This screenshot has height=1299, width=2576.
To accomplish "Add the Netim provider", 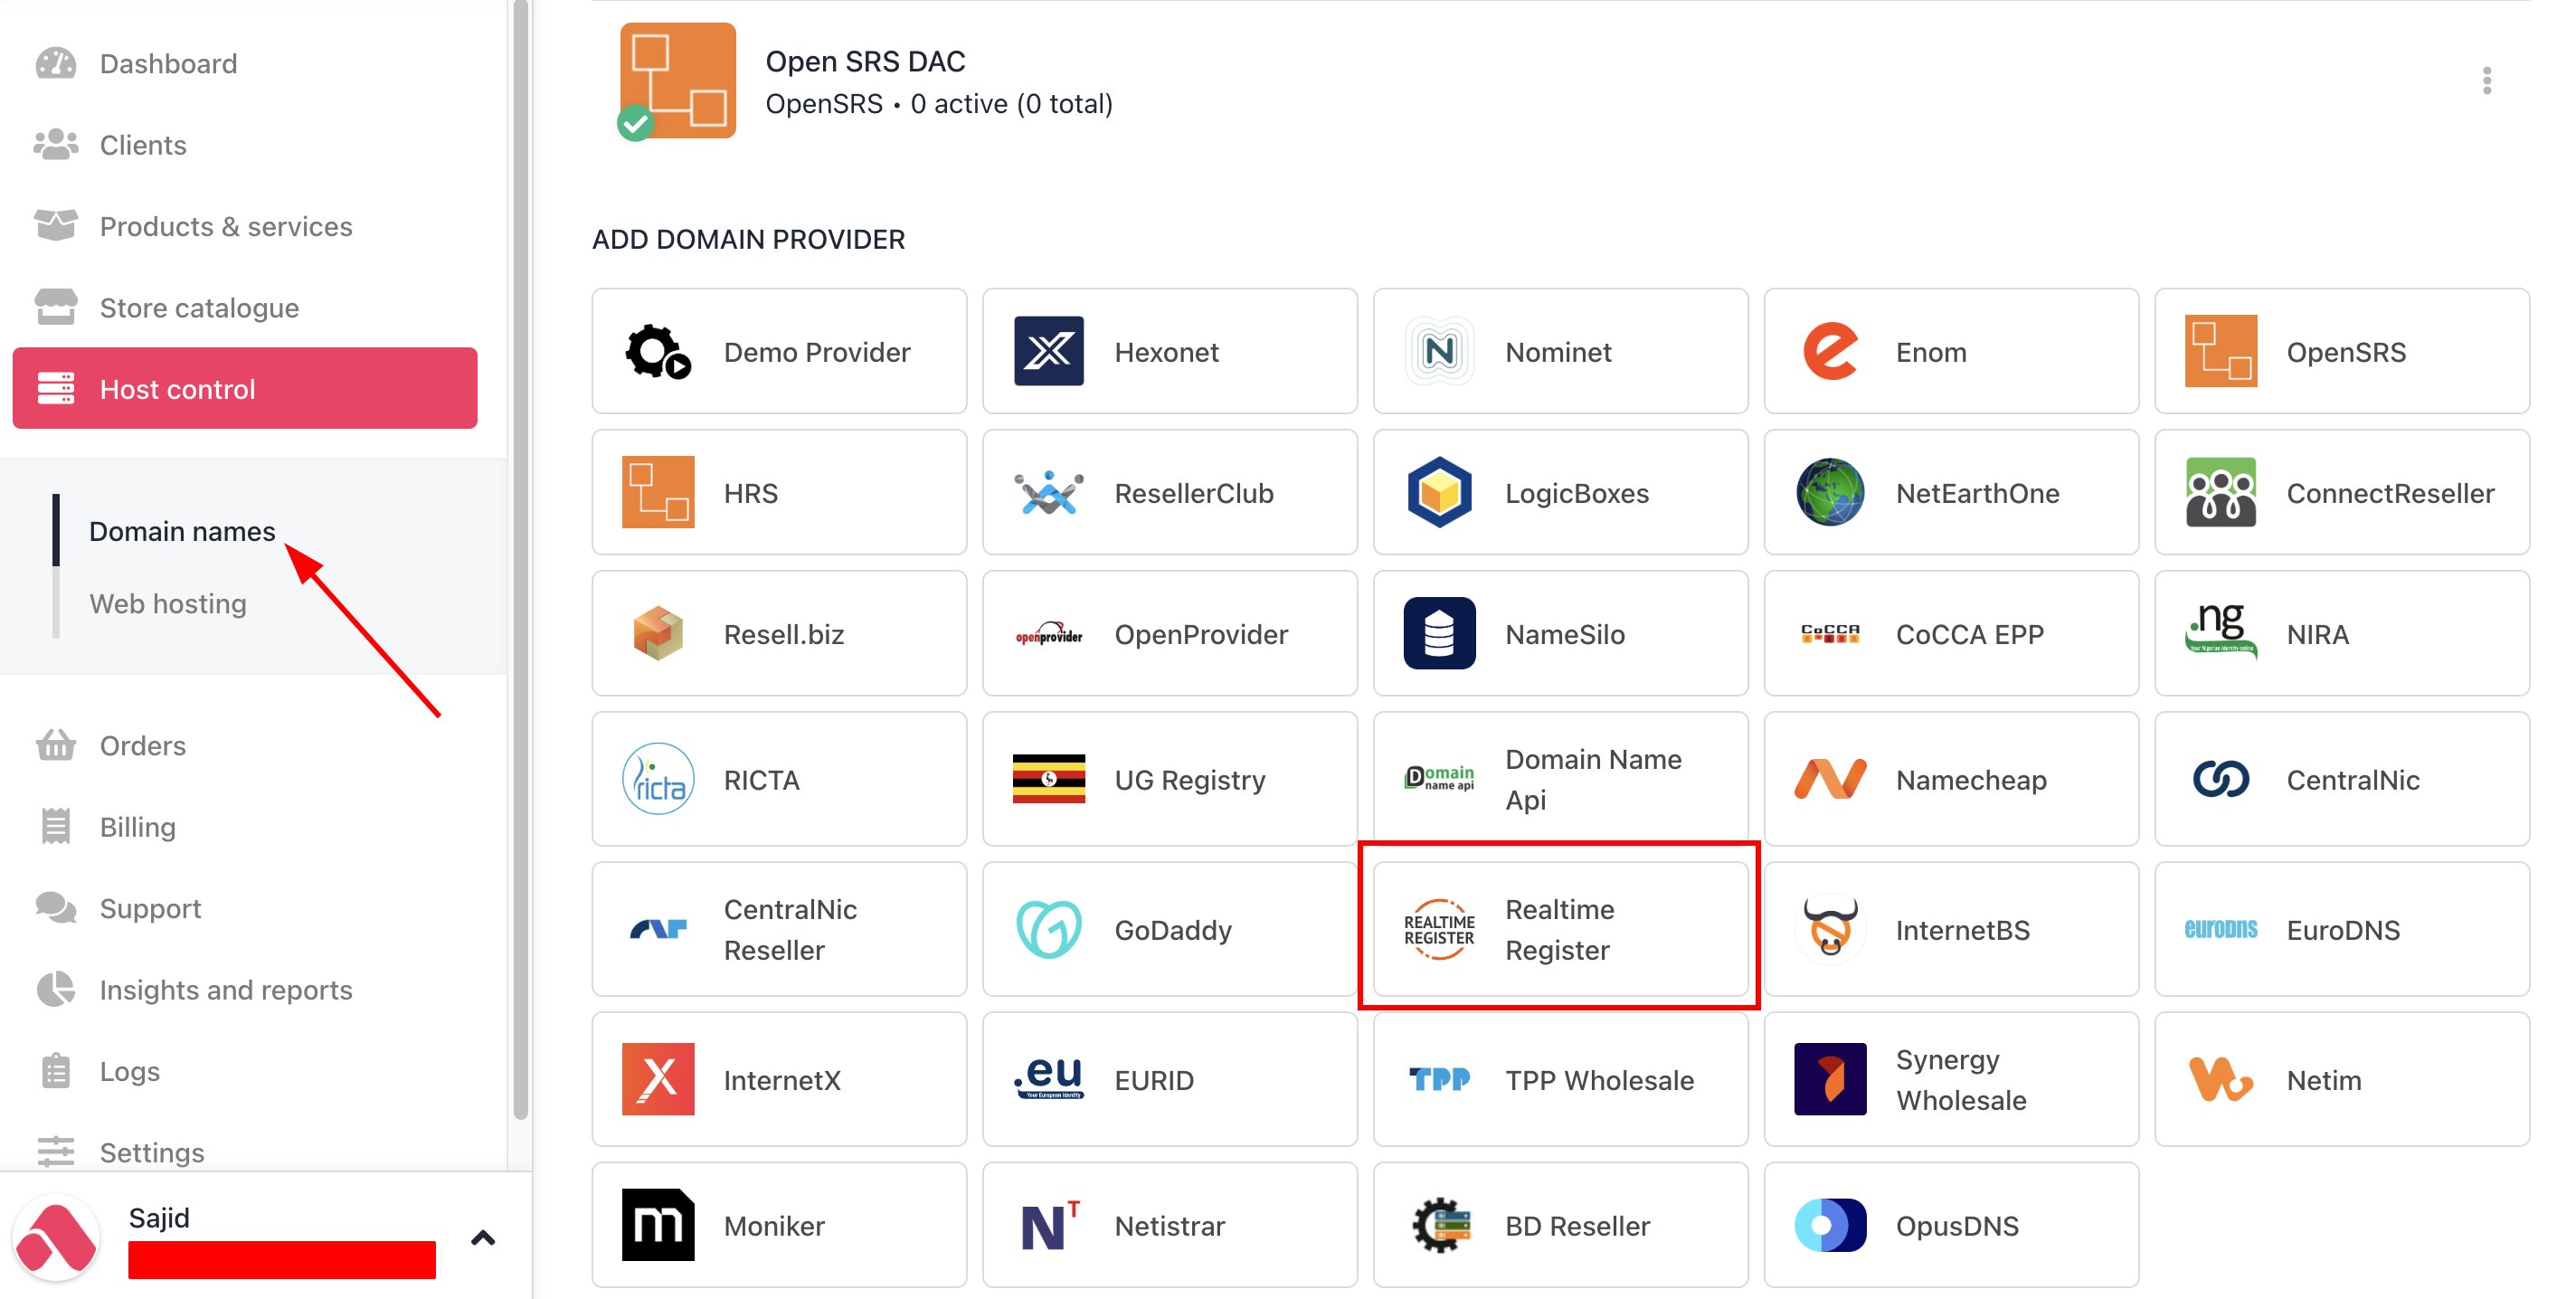I will click(x=2342, y=1079).
